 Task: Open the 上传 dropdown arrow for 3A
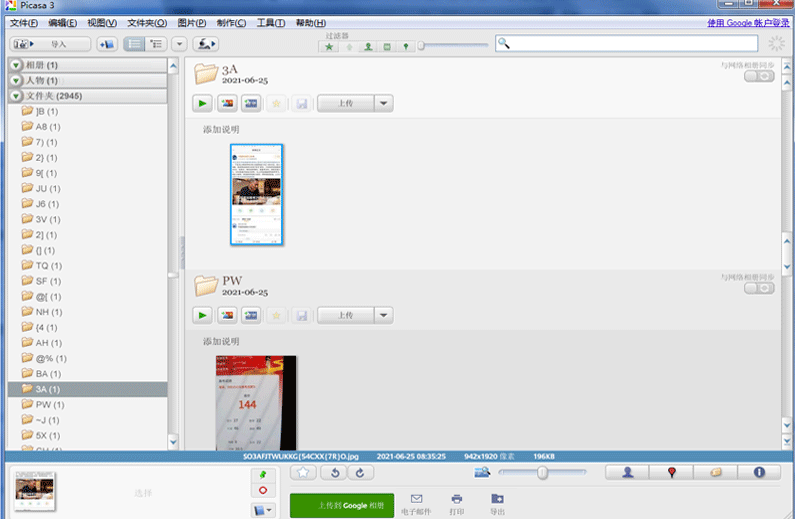[x=384, y=103]
